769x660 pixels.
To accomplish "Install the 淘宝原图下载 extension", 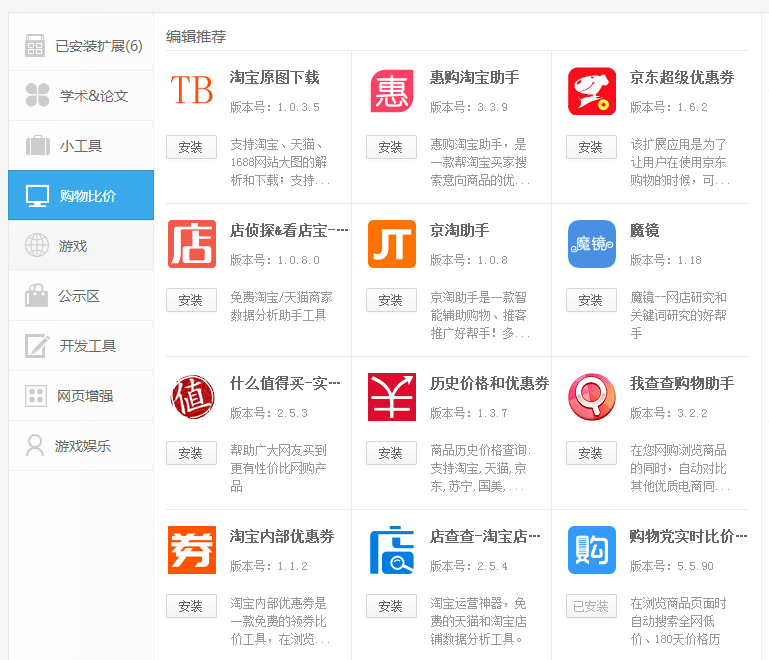I will (191, 147).
